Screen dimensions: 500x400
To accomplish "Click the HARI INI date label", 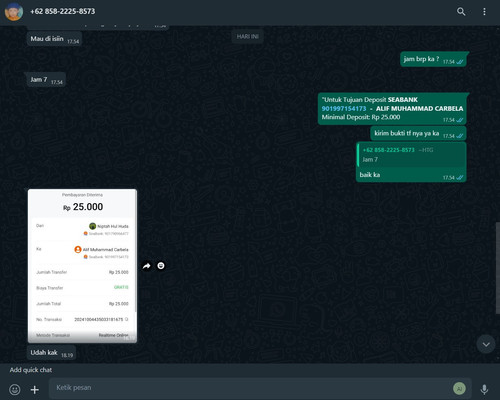I will pos(248,37).
